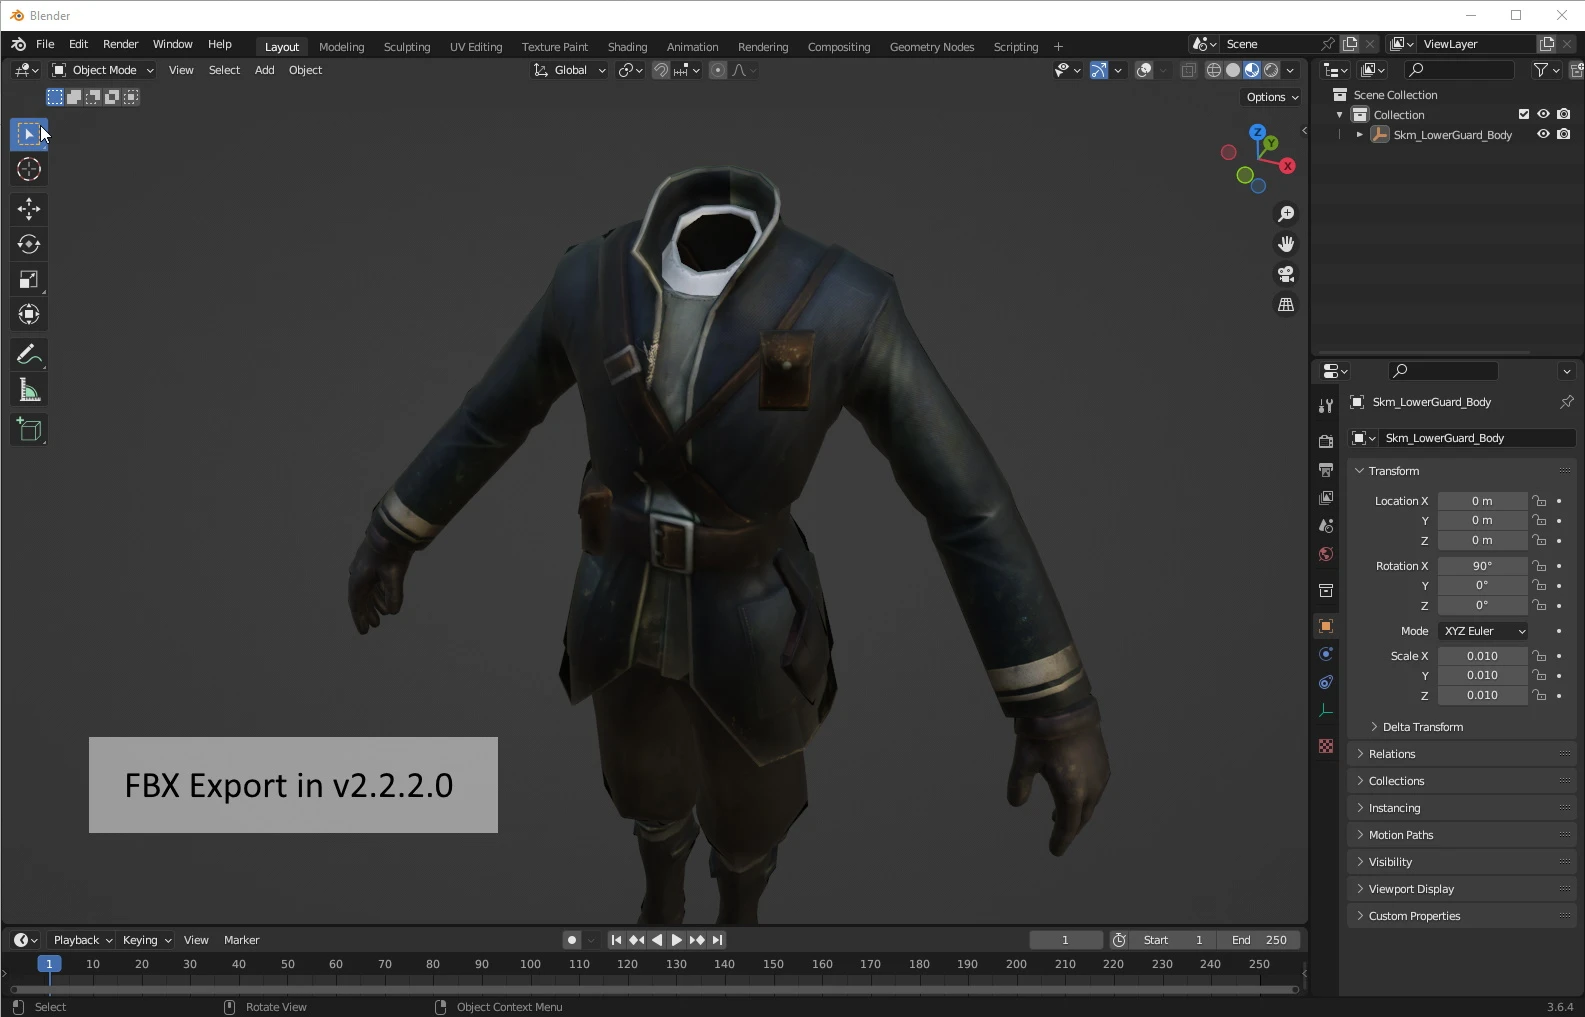
Task: Uncheck the Collection exclude checkbox
Action: click(1524, 114)
